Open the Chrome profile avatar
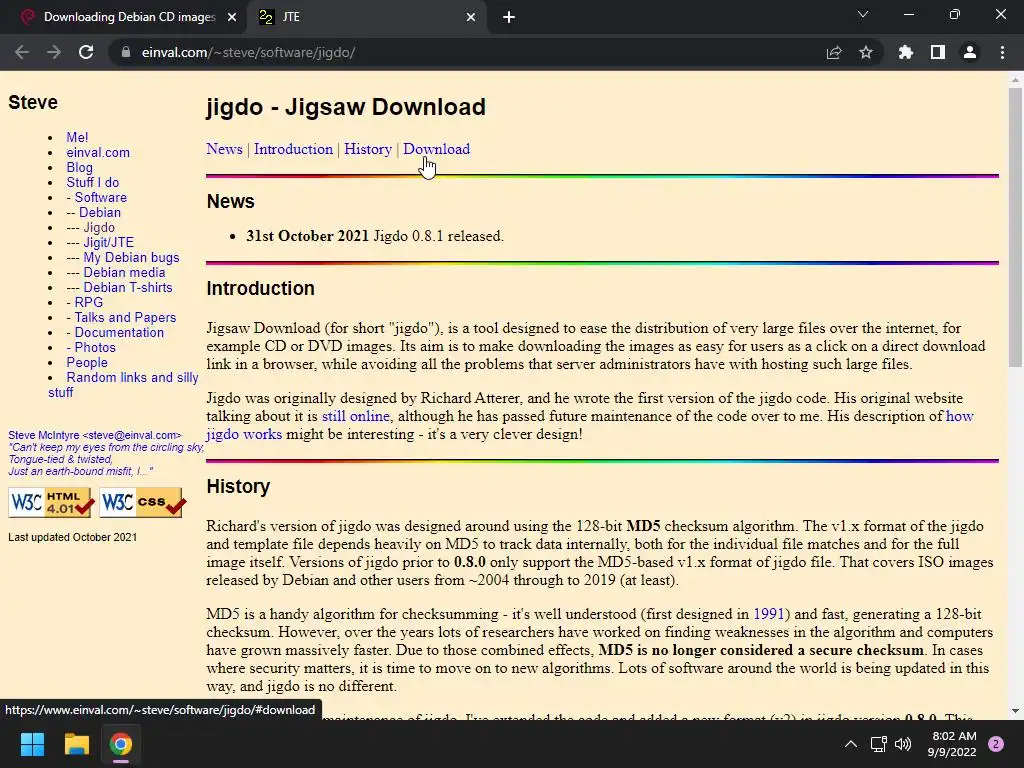Viewport: 1024px width, 768px height. pos(970,52)
